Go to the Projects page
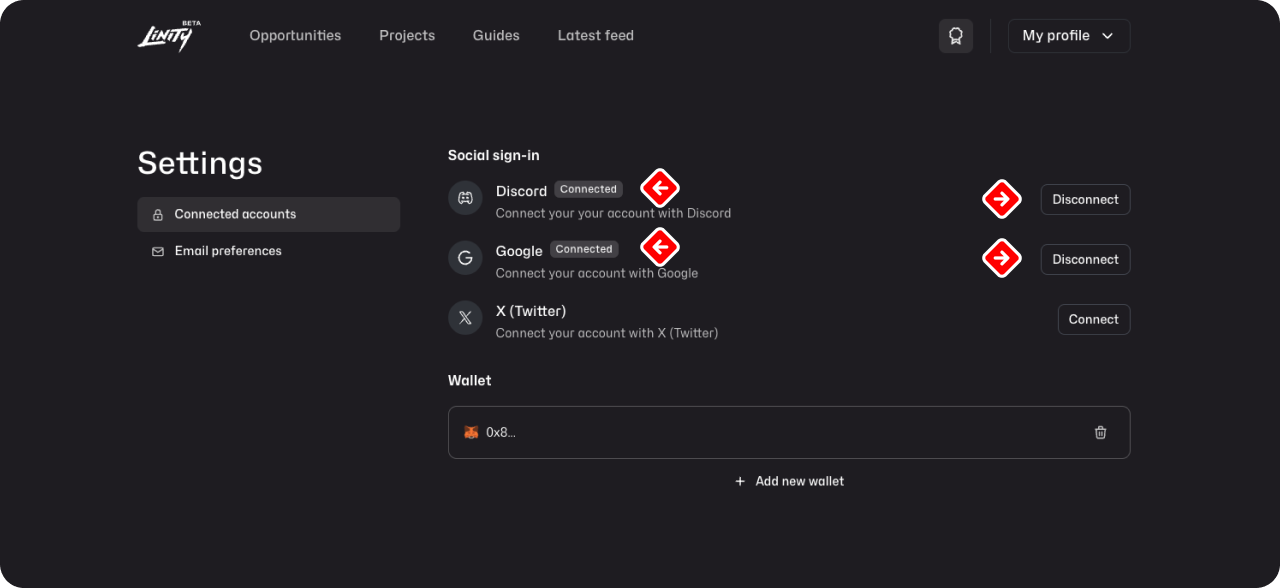 click(407, 36)
